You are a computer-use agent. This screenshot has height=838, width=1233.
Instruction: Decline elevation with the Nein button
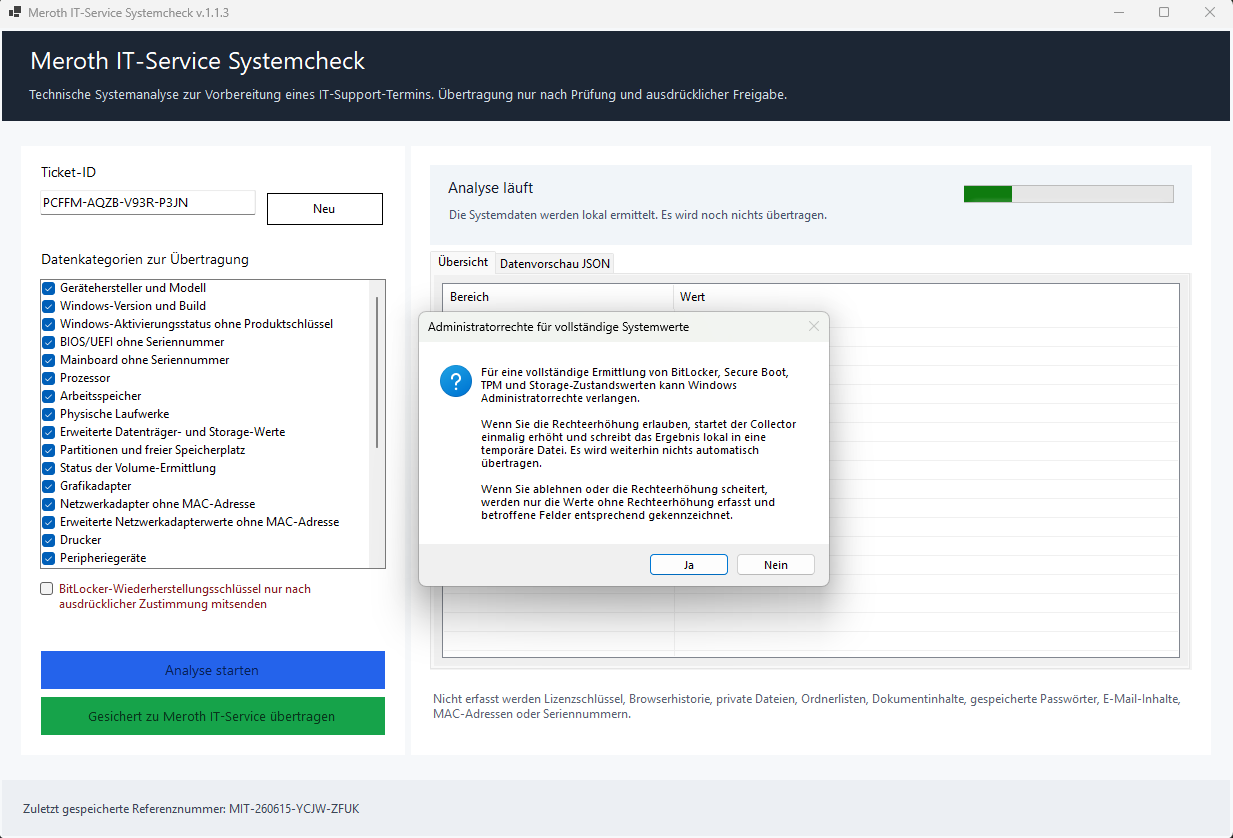coord(776,565)
